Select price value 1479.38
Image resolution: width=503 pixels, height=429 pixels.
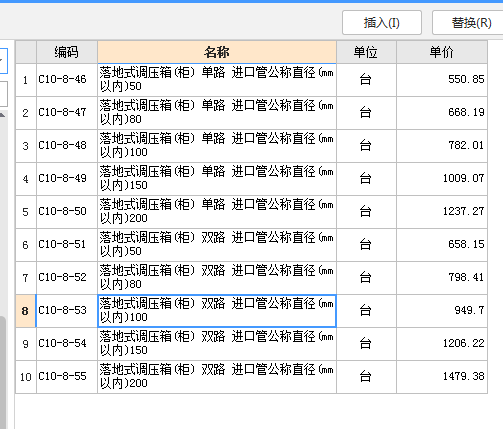coord(463,376)
